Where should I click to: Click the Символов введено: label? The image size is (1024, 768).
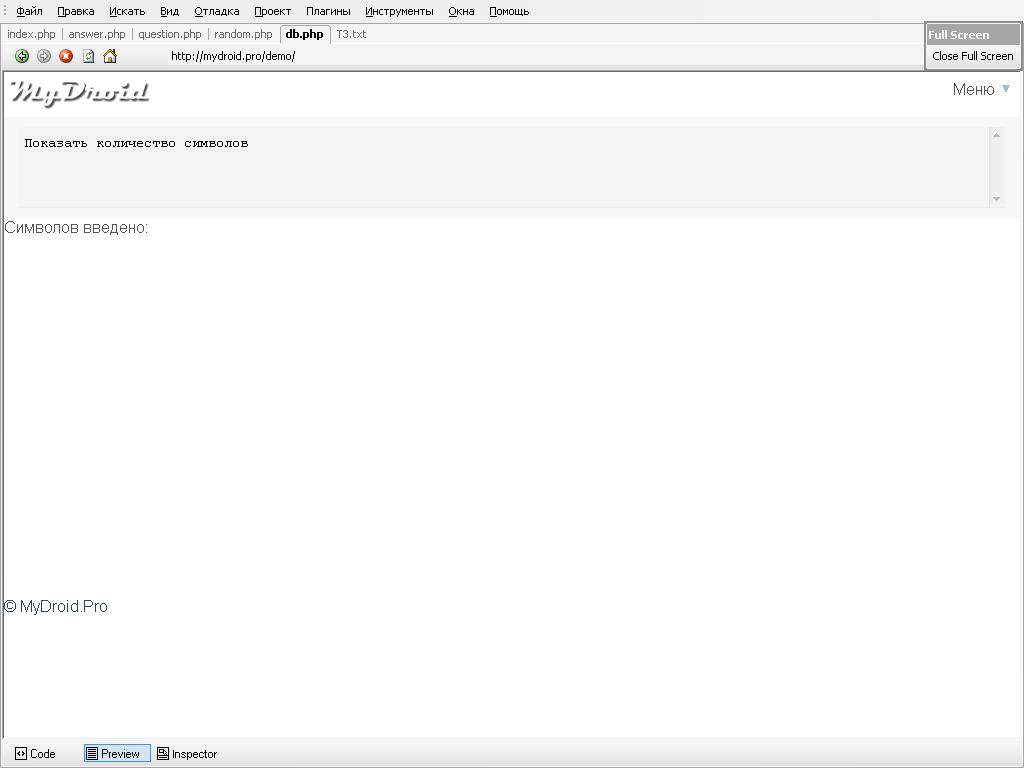[76, 228]
